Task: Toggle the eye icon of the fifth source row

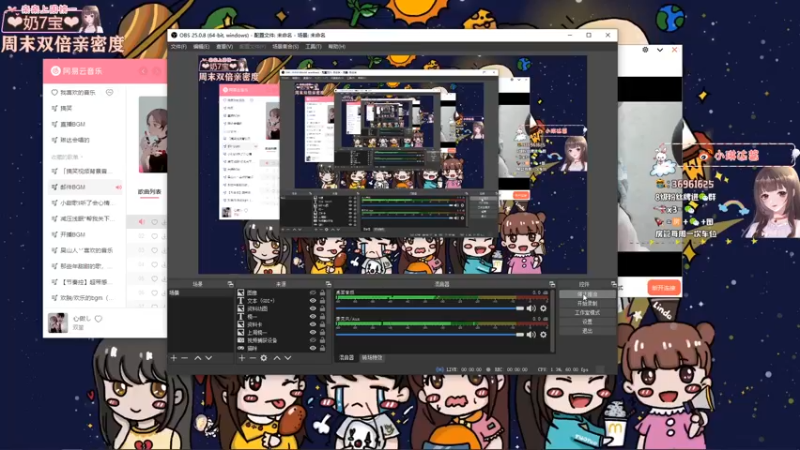Action: pyautogui.click(x=313, y=324)
